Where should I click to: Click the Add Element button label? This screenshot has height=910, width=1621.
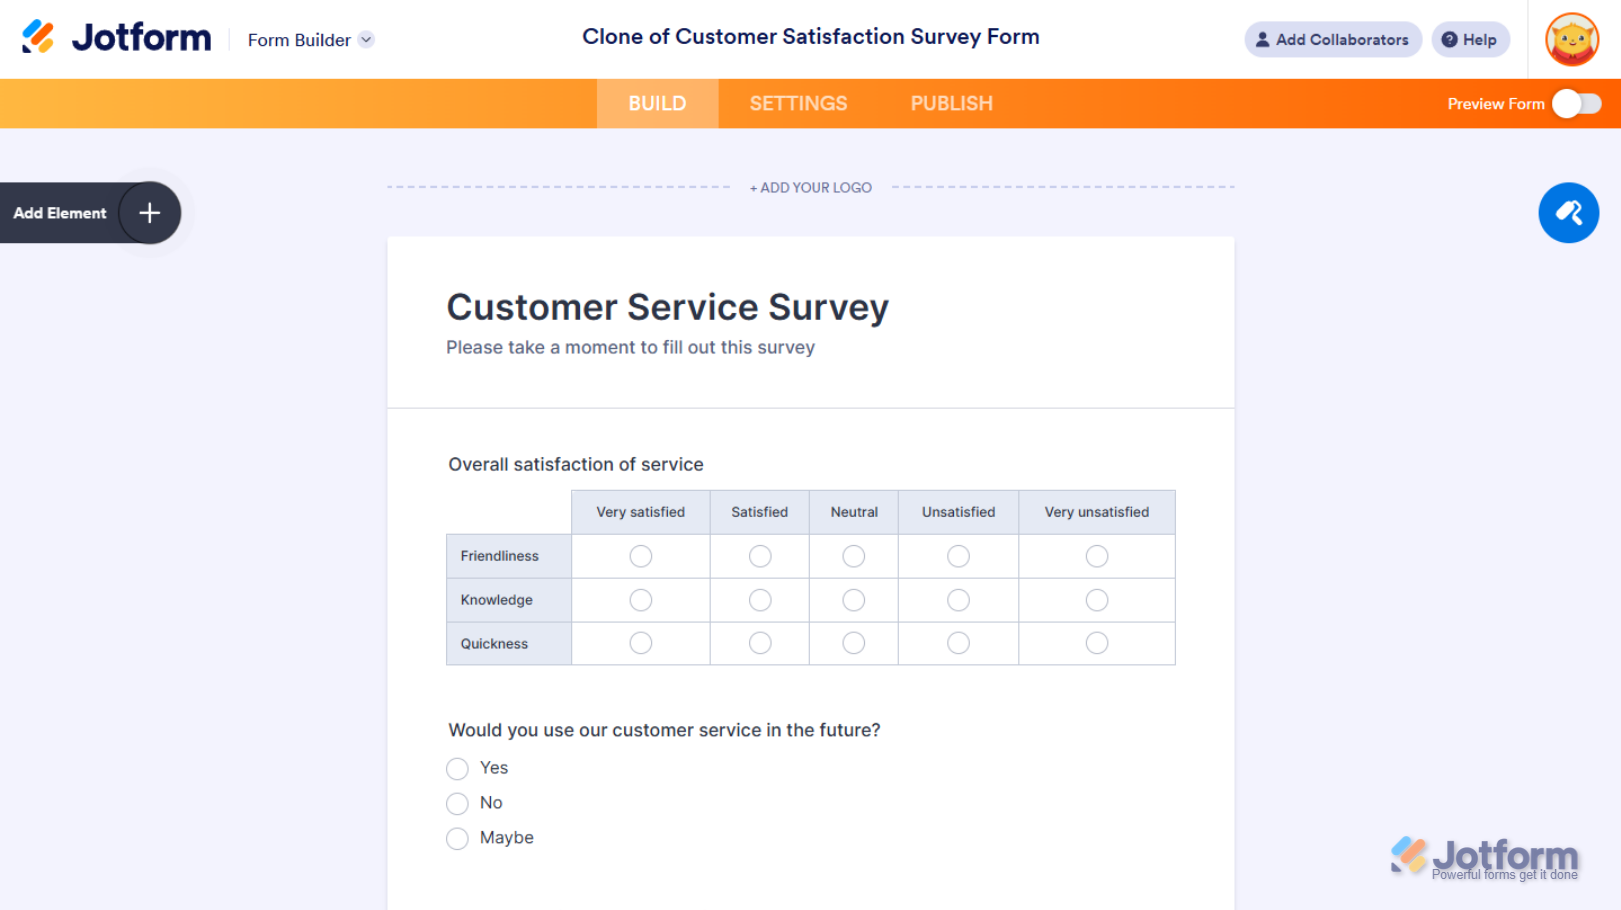(60, 213)
